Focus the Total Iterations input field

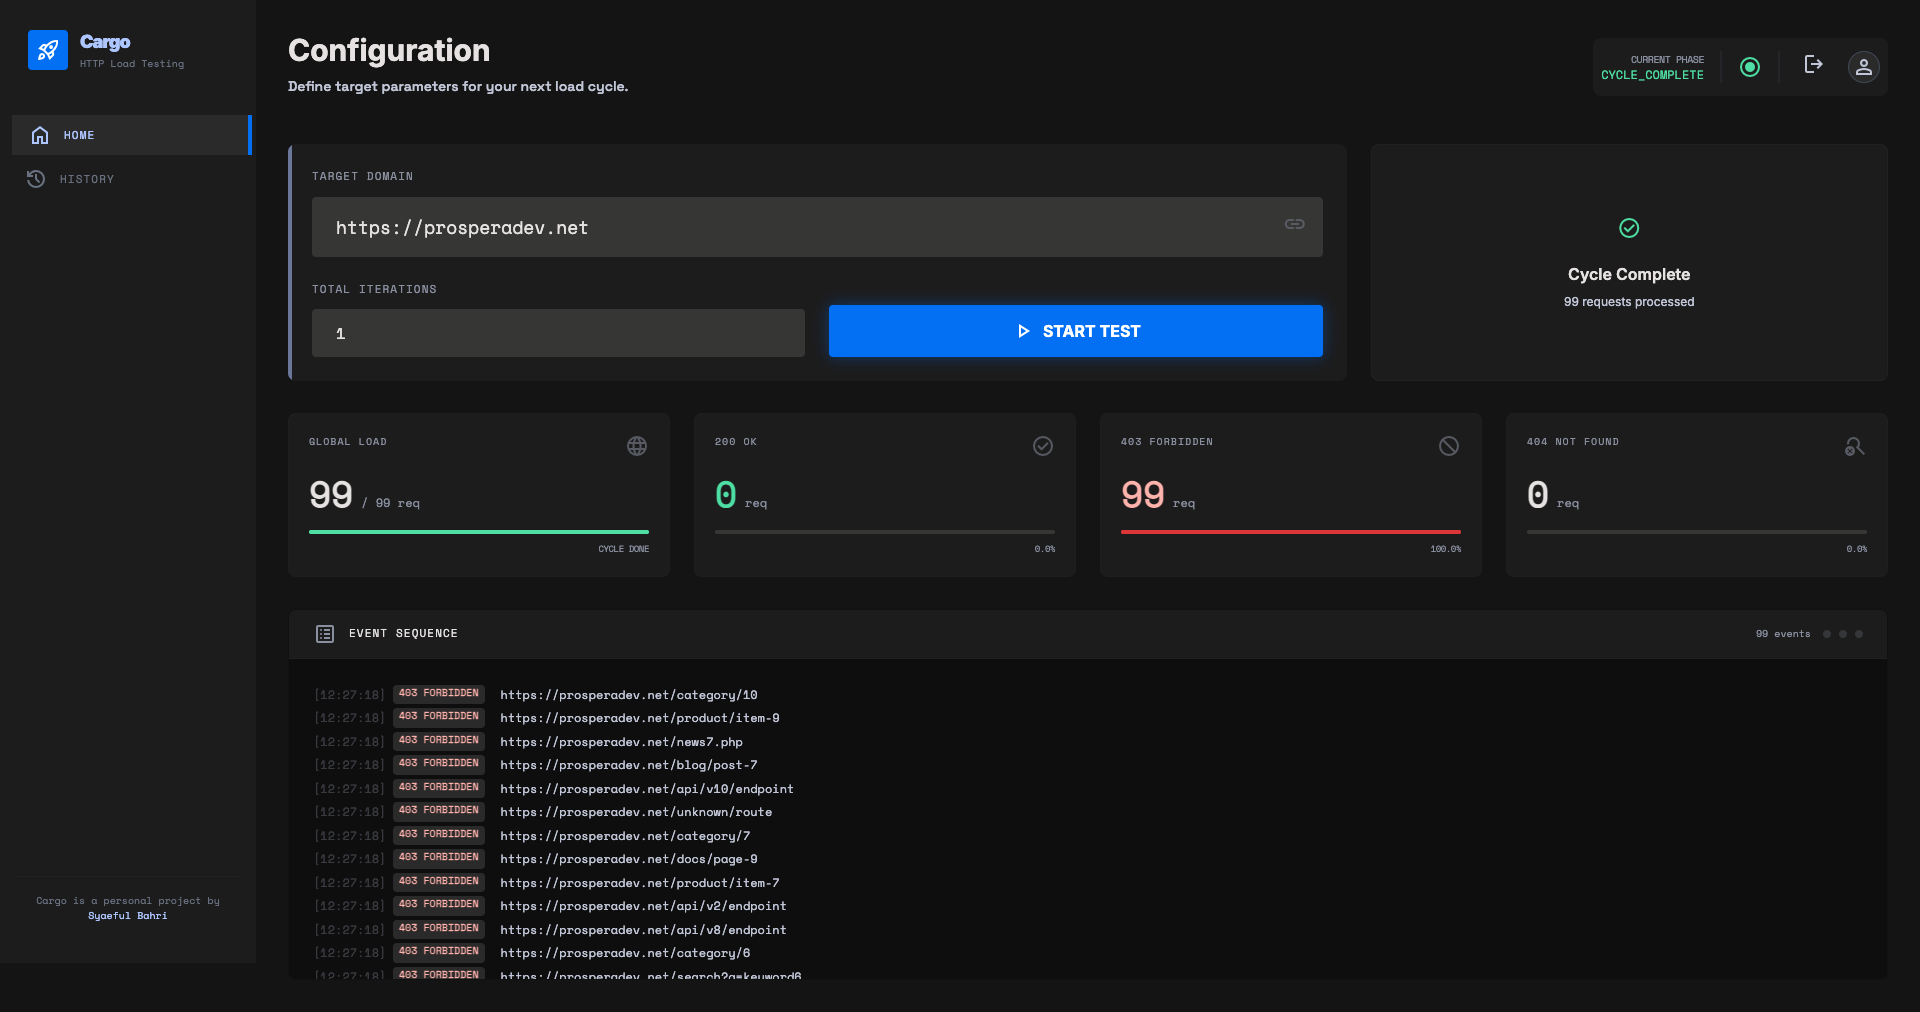point(558,333)
